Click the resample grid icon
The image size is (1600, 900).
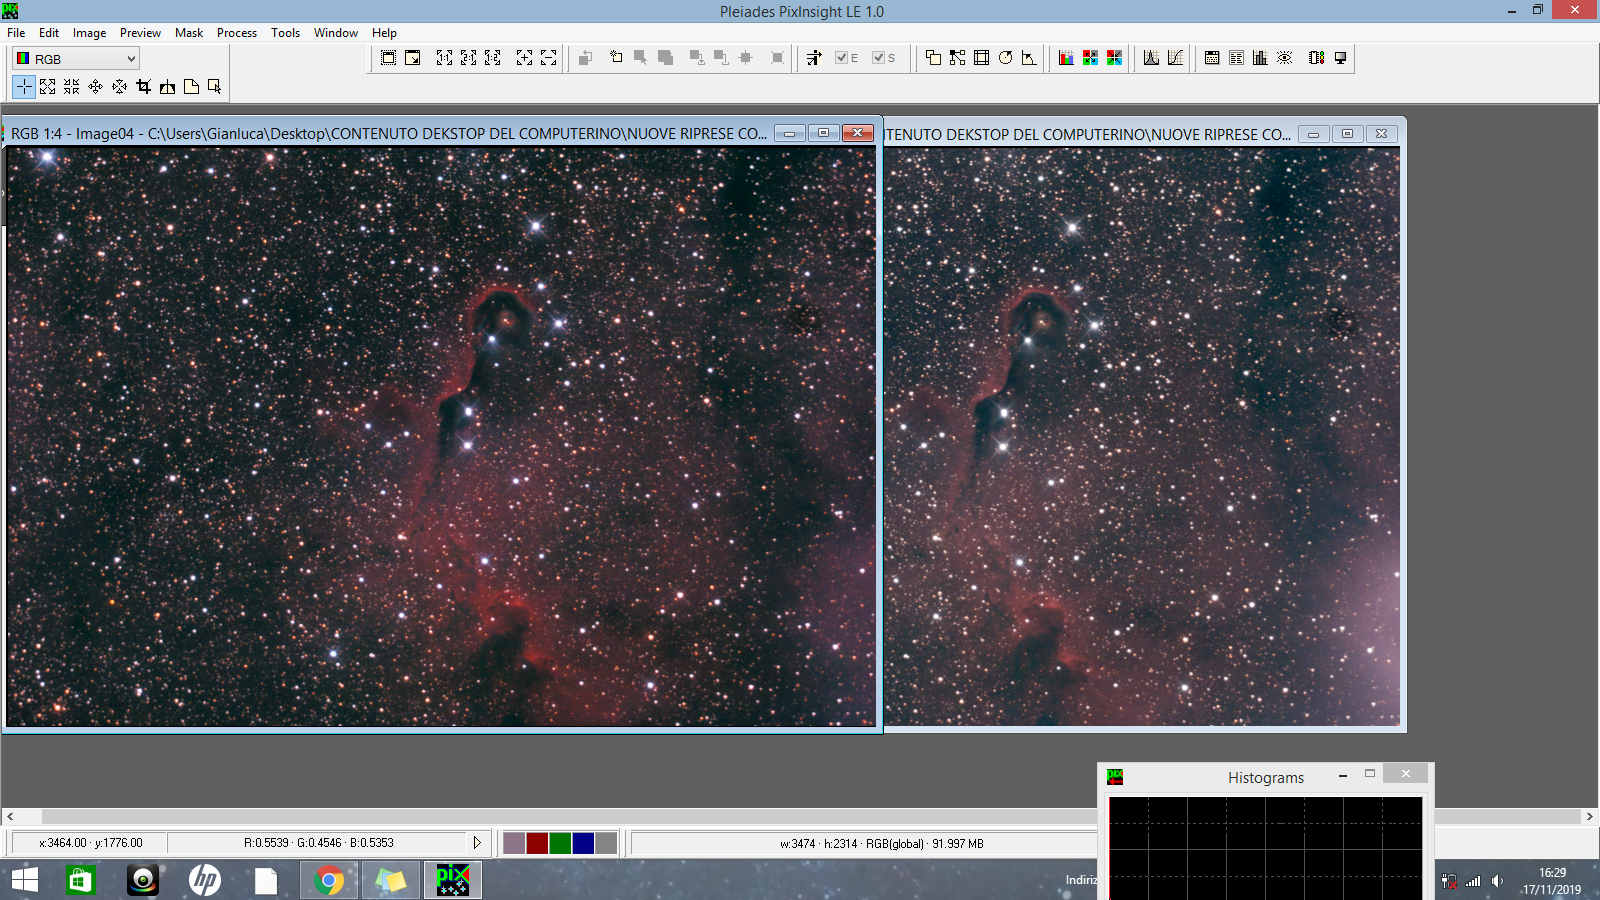981,58
